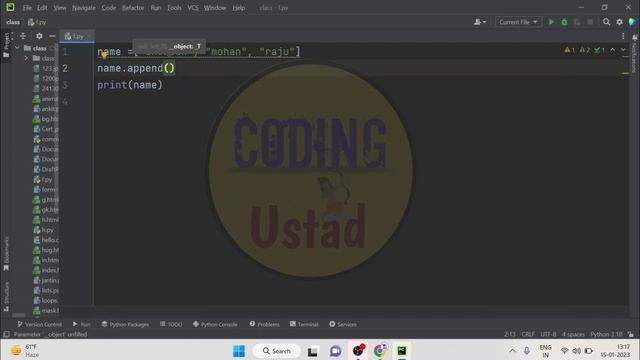Run the current file with green play button
Screen dimensions: 640x360
click(x=551, y=22)
